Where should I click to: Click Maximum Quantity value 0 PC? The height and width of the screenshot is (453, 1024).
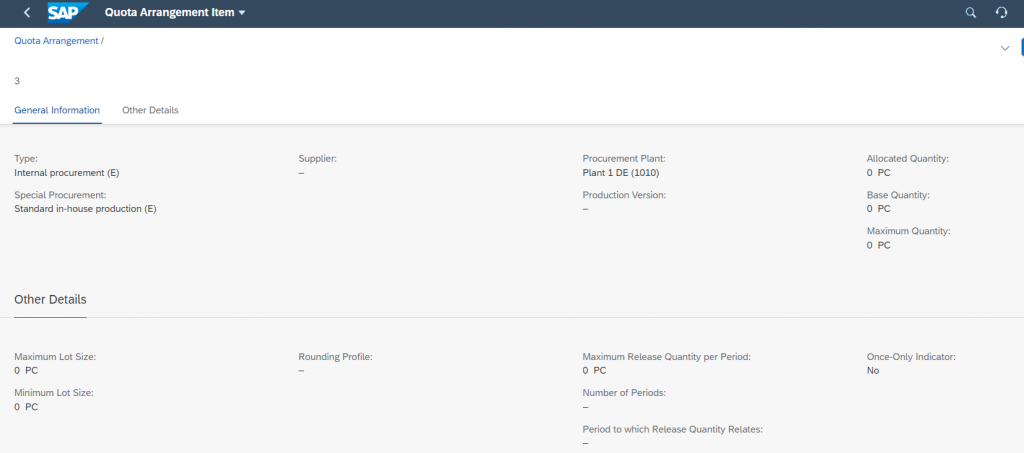click(x=878, y=245)
